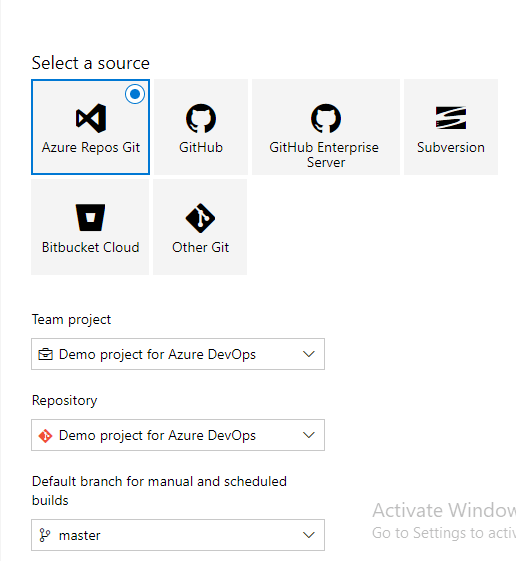Click the briefcase icon in Team project
The width and height of the screenshot is (516, 561).
click(45, 354)
